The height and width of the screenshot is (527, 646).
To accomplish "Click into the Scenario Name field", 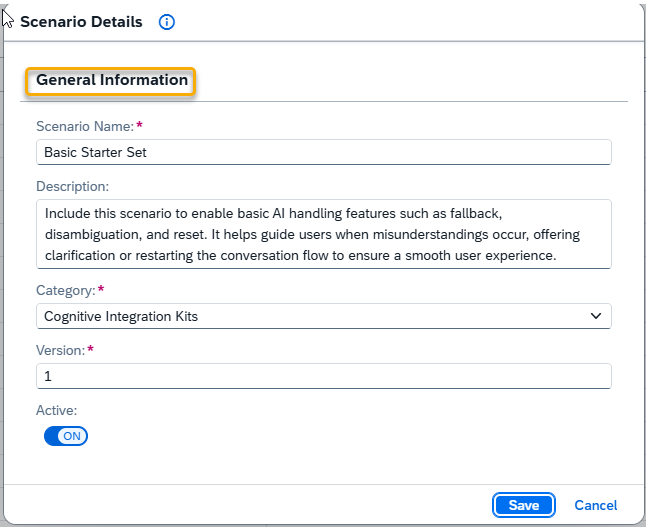I will [x=323, y=152].
